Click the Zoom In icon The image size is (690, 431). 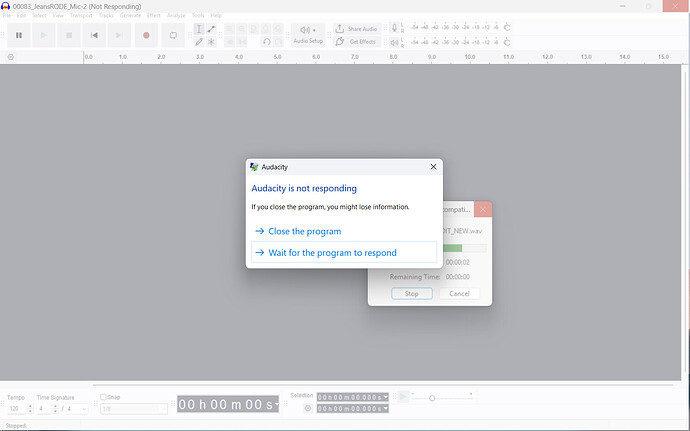tap(230, 29)
